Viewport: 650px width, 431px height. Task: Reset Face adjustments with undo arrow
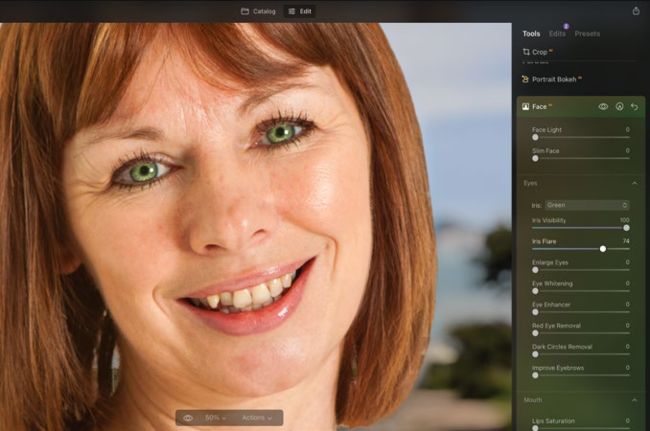pos(634,106)
